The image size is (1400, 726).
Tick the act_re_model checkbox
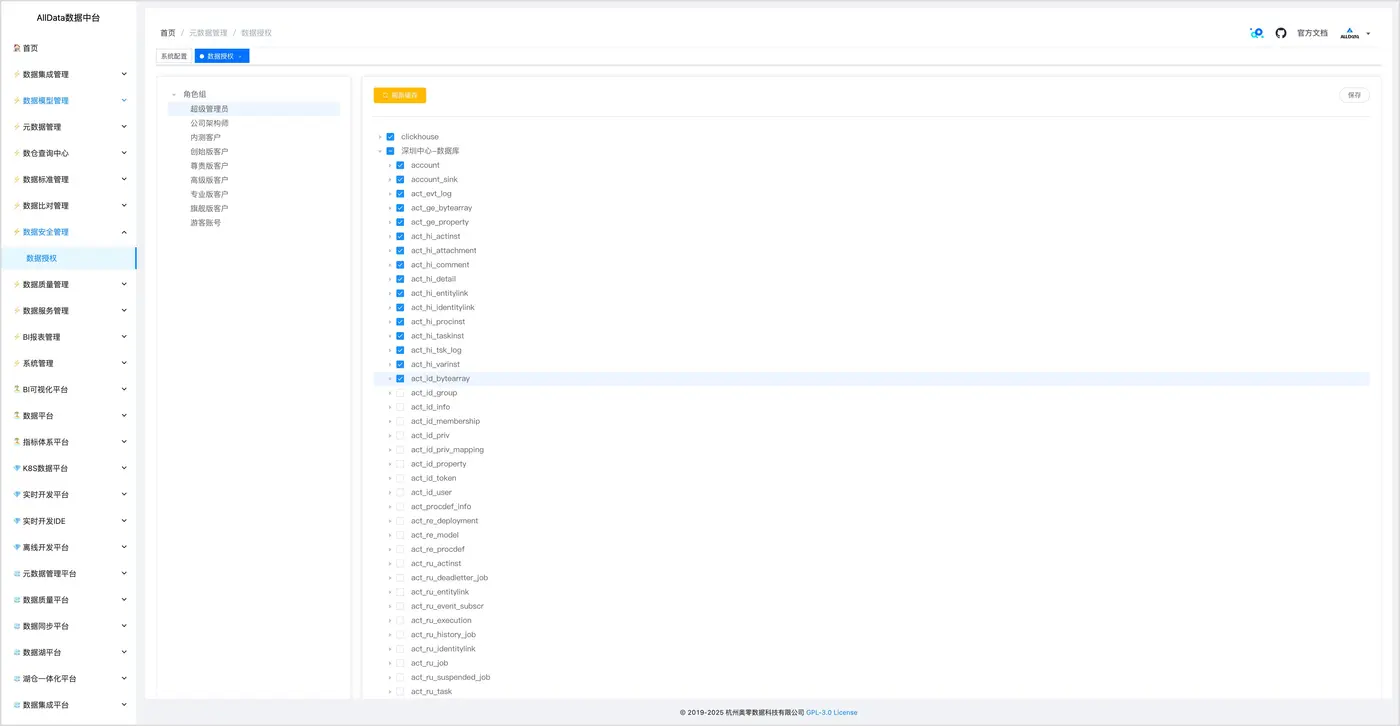(400, 535)
